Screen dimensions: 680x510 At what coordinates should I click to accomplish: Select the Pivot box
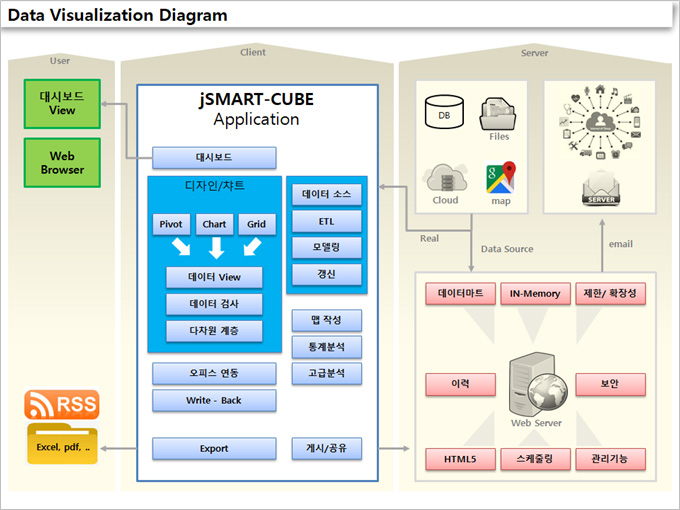tap(171, 224)
